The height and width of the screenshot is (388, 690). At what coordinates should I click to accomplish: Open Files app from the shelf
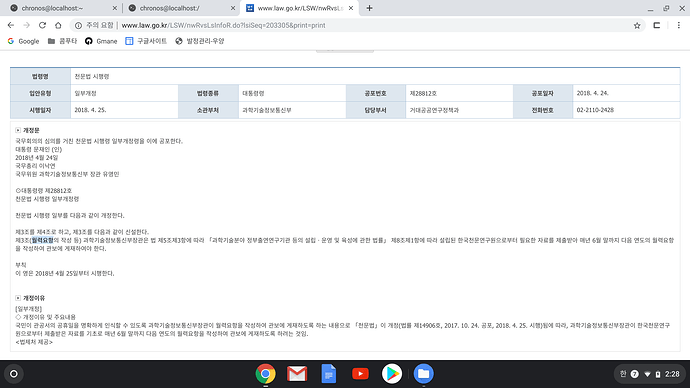[x=423, y=374]
